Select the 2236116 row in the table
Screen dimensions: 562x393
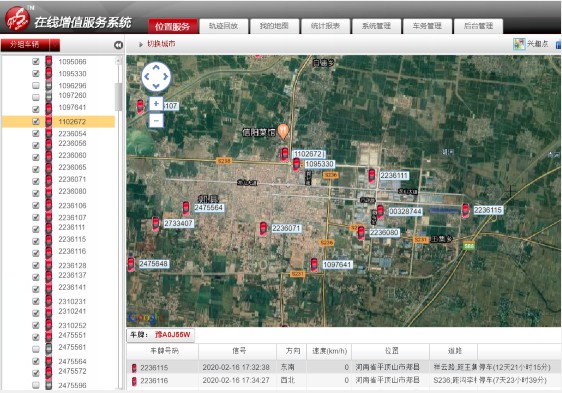[x=344, y=380]
